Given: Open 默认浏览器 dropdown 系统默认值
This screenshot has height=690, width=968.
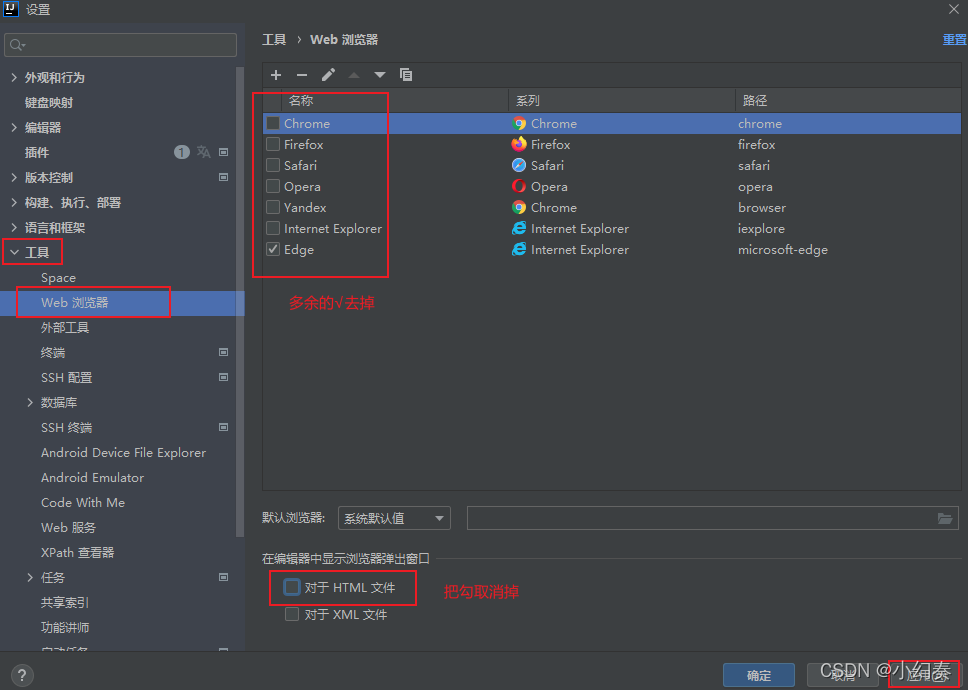Looking at the screenshot, I should [394, 518].
